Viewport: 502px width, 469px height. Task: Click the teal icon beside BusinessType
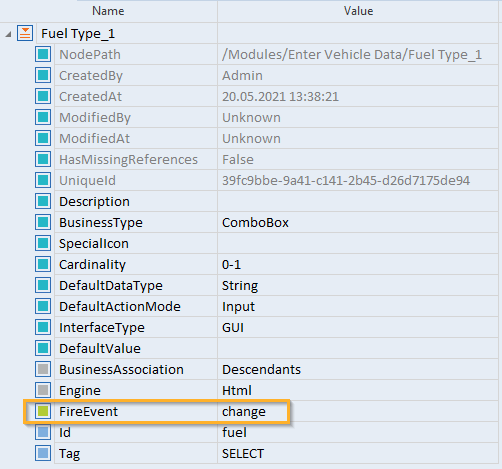pos(43,222)
